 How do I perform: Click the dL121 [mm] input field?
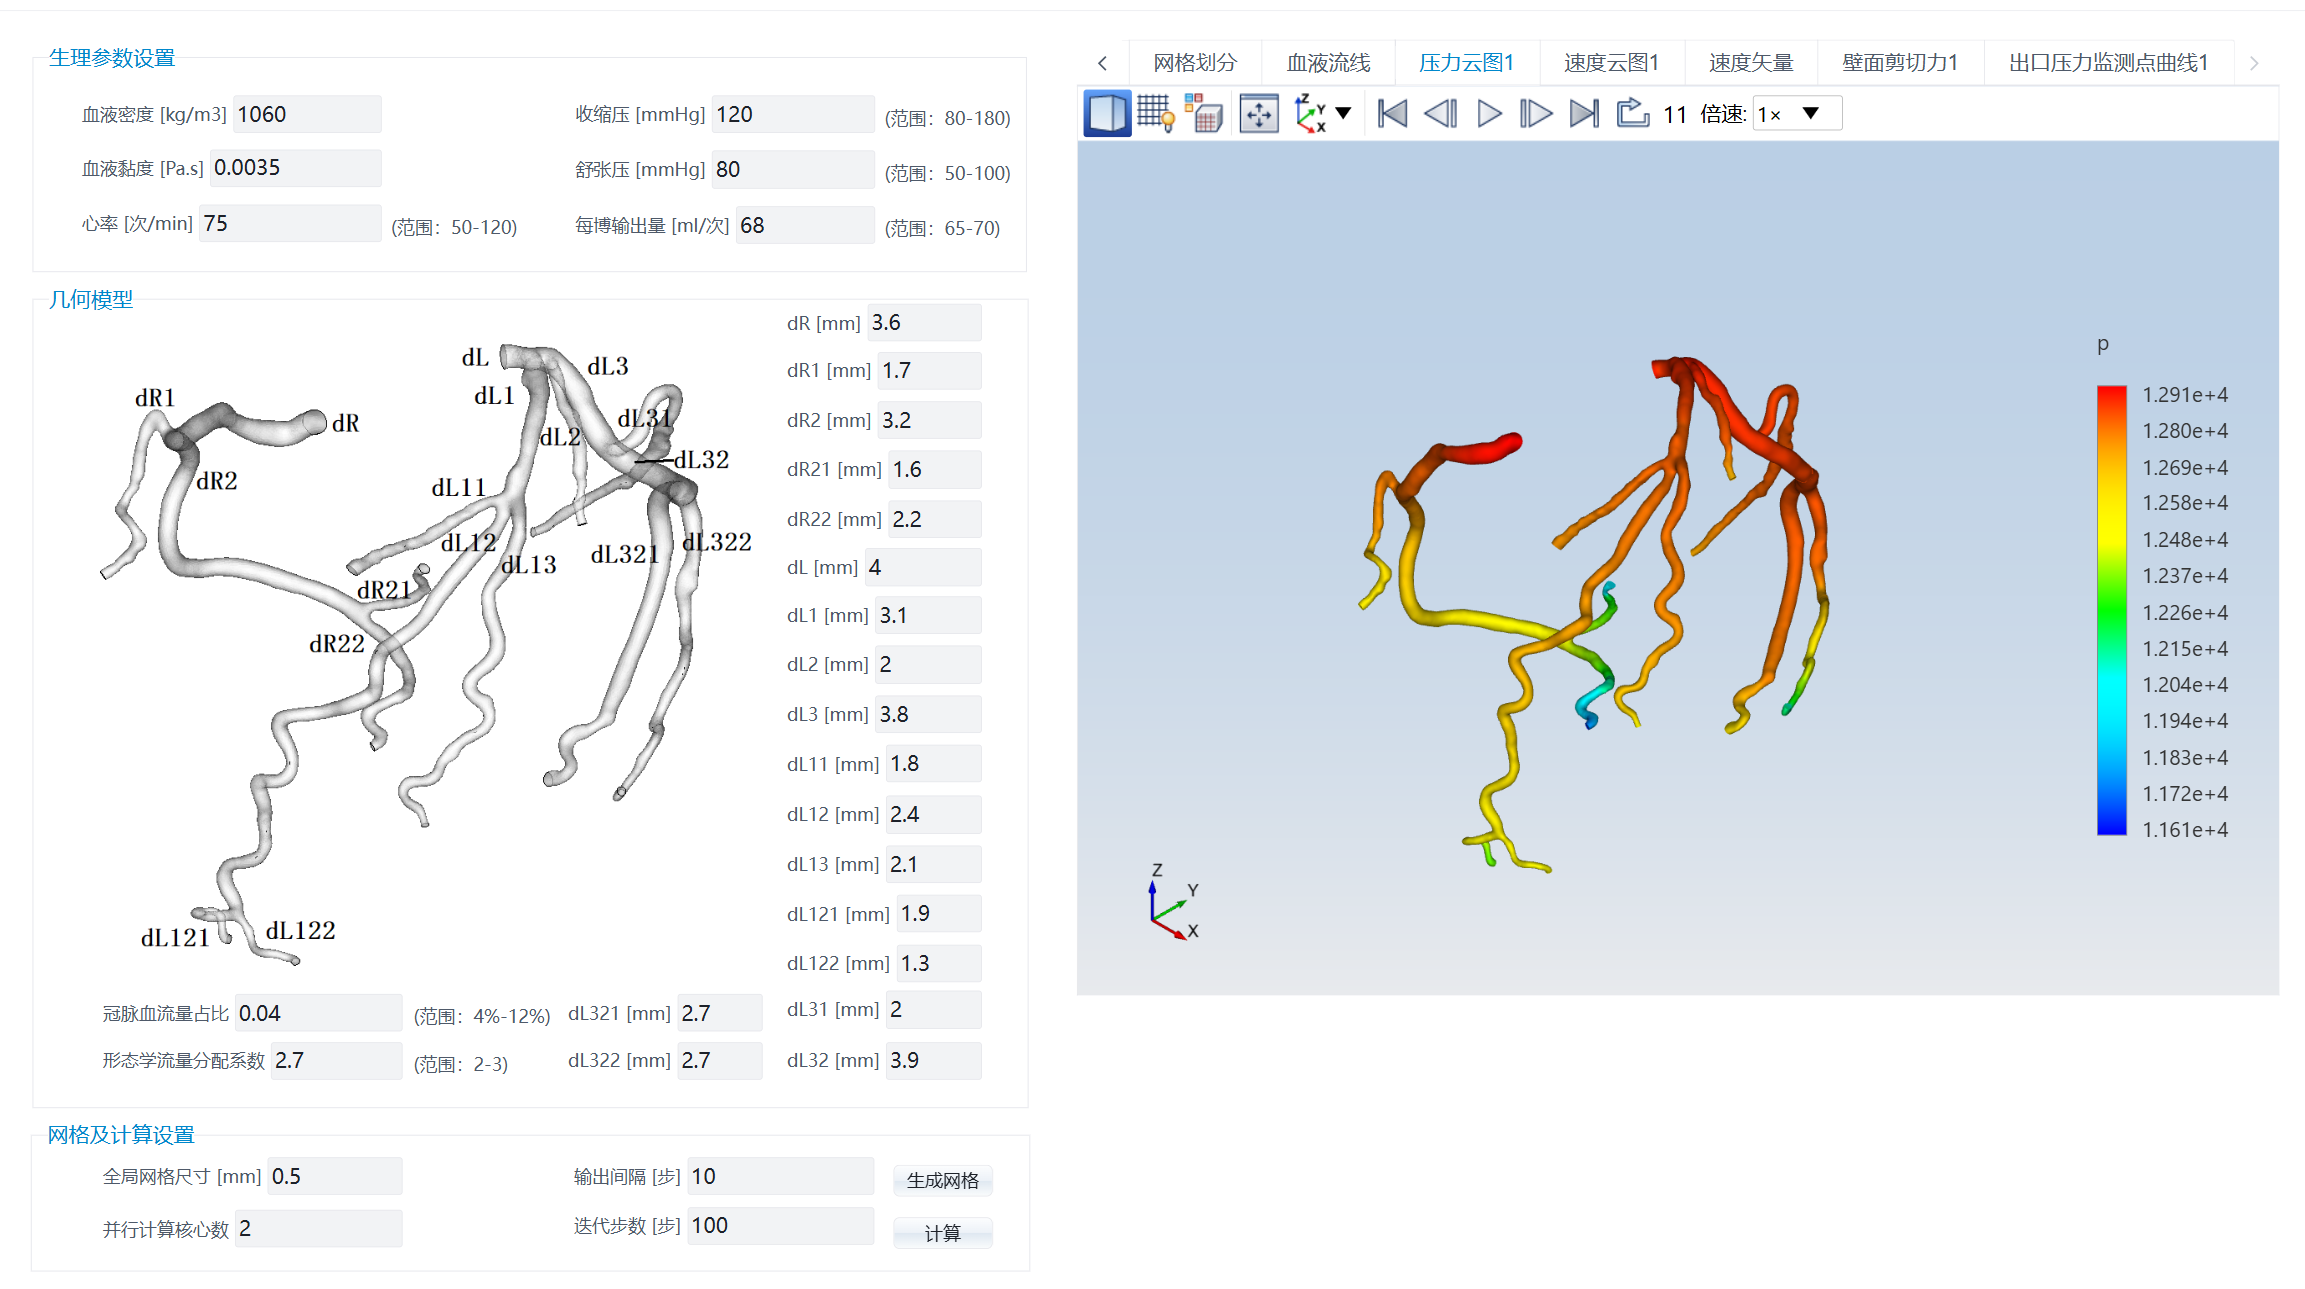click(x=939, y=914)
